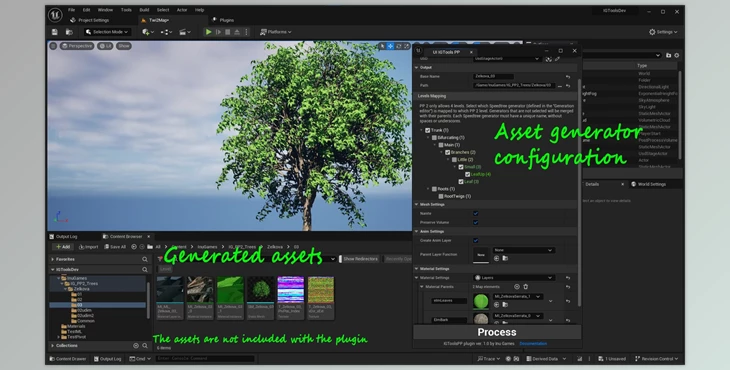Click the translate gizmo viewport icon

click(x=391, y=46)
